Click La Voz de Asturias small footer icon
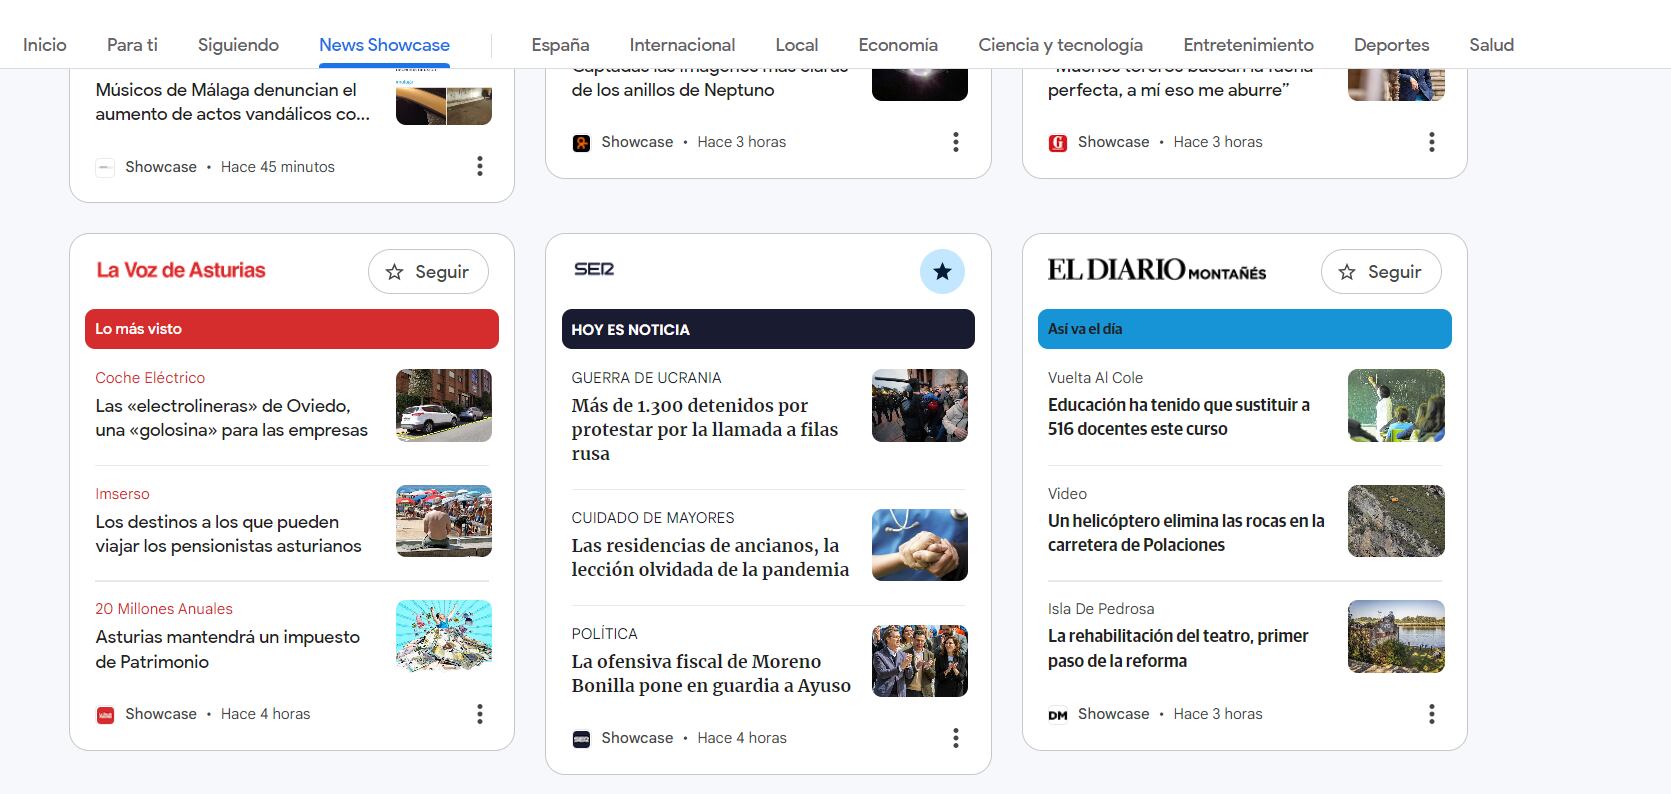The image size is (1671, 794). [105, 714]
